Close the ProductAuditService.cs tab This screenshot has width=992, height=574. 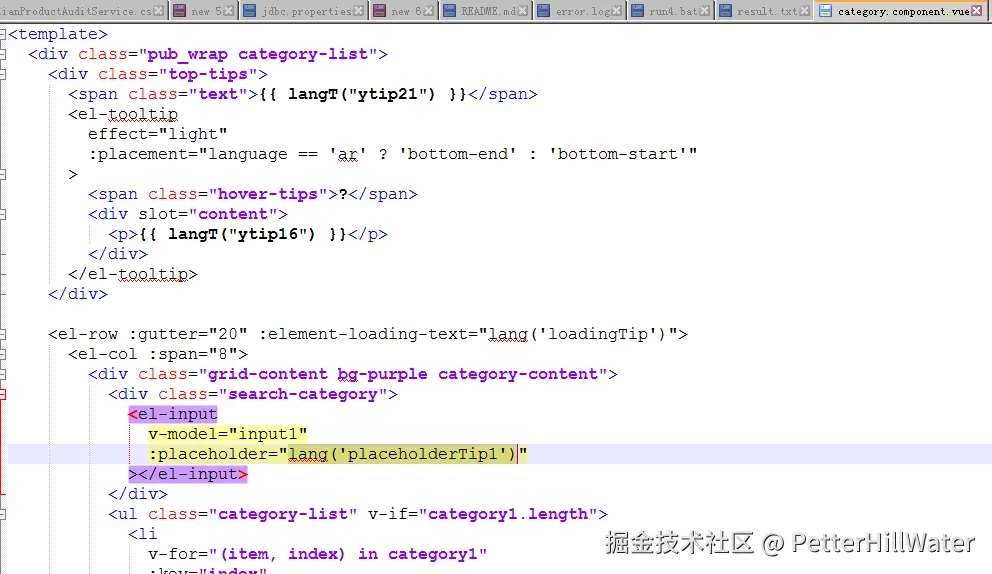point(158,11)
